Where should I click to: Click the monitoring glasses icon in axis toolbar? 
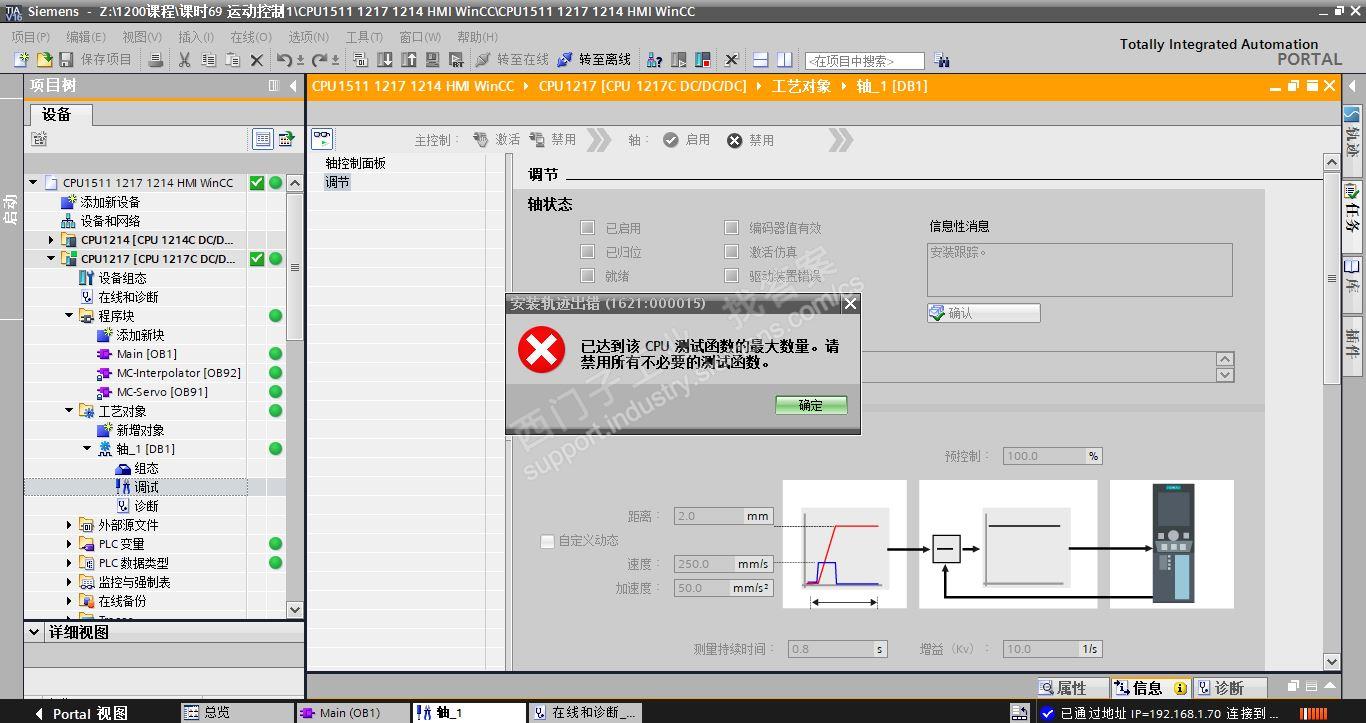click(x=322, y=139)
